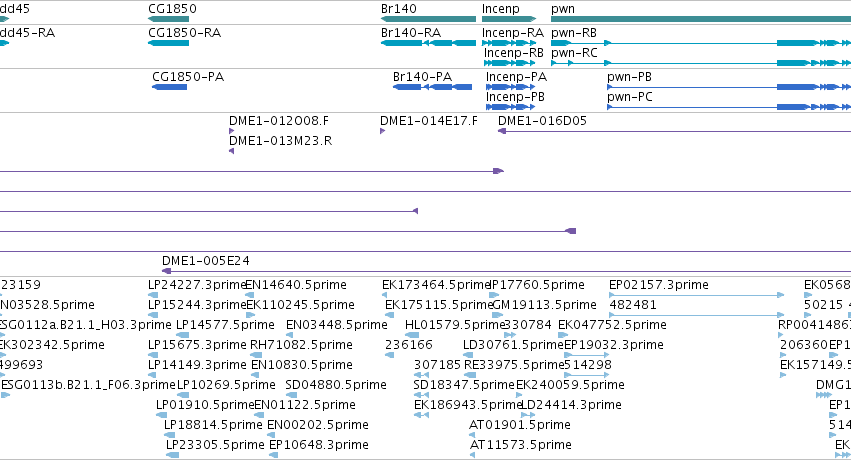851x460 pixels.
Task: Select protein label pwn-PB
Action: pyautogui.click(x=629, y=76)
